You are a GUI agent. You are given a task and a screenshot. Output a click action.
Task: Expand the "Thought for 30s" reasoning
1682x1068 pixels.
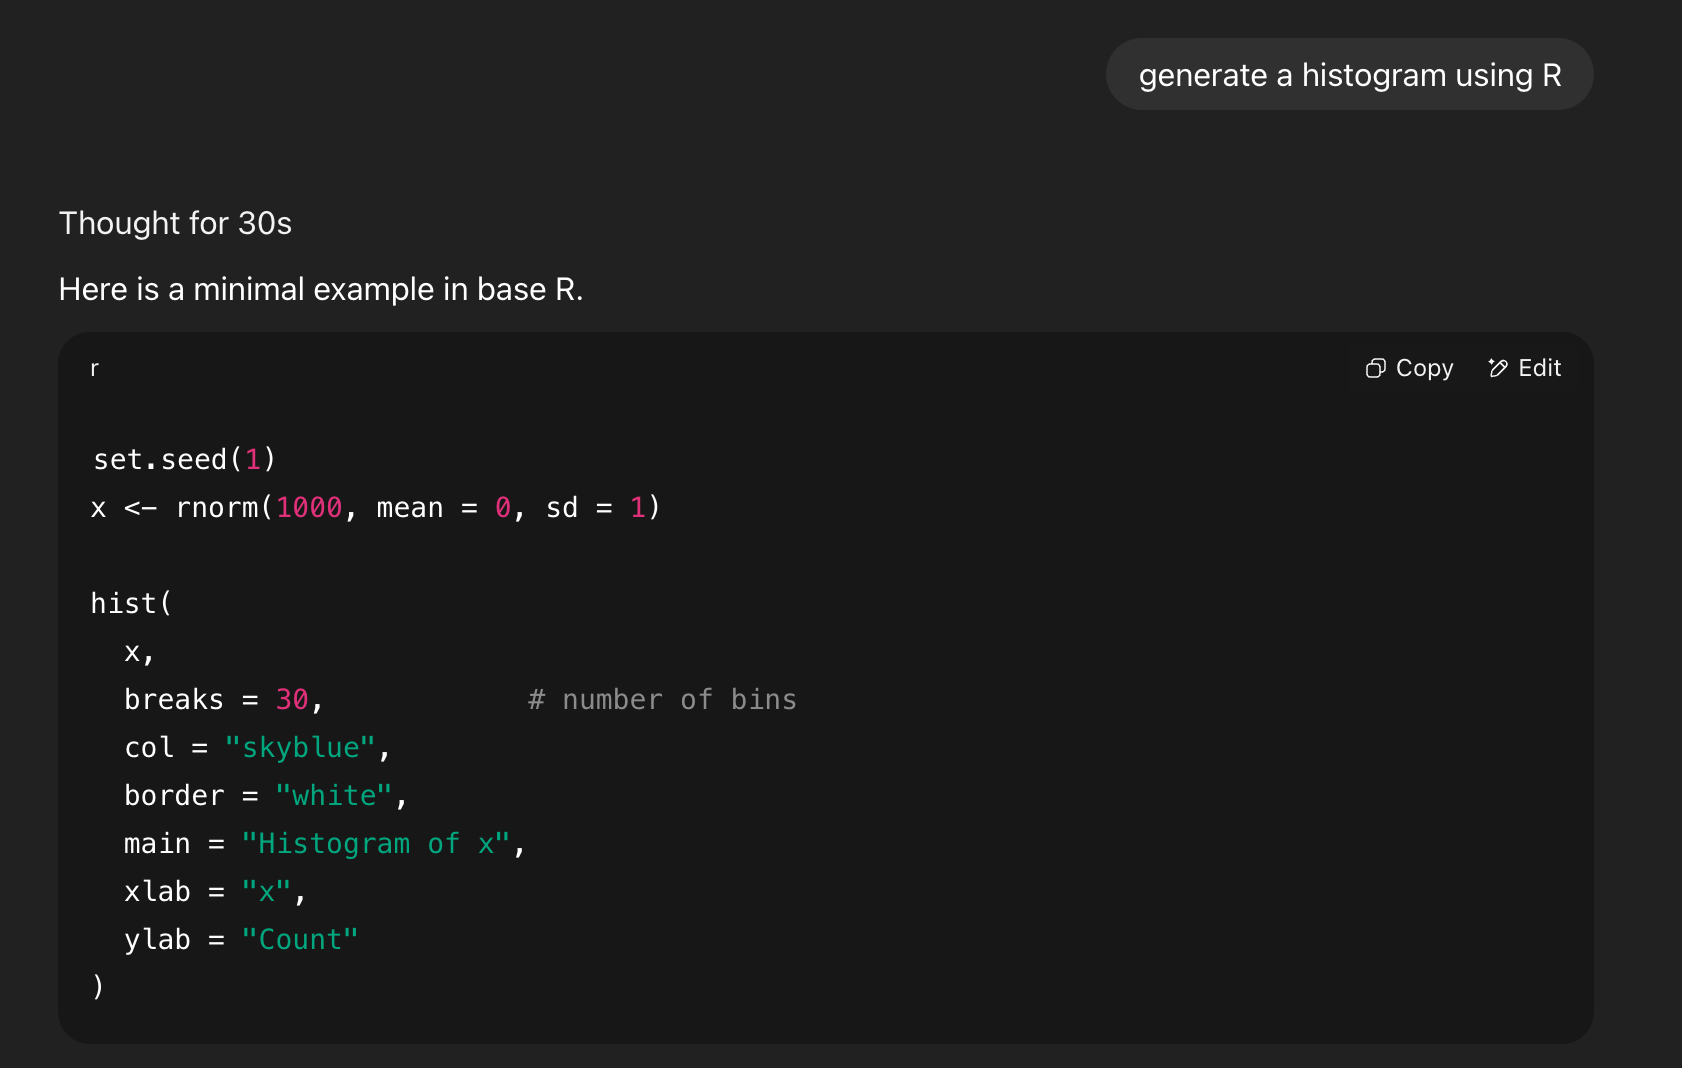[175, 223]
